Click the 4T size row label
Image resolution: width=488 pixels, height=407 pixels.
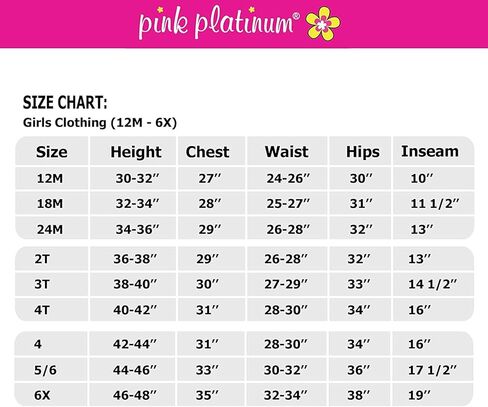(x=42, y=310)
